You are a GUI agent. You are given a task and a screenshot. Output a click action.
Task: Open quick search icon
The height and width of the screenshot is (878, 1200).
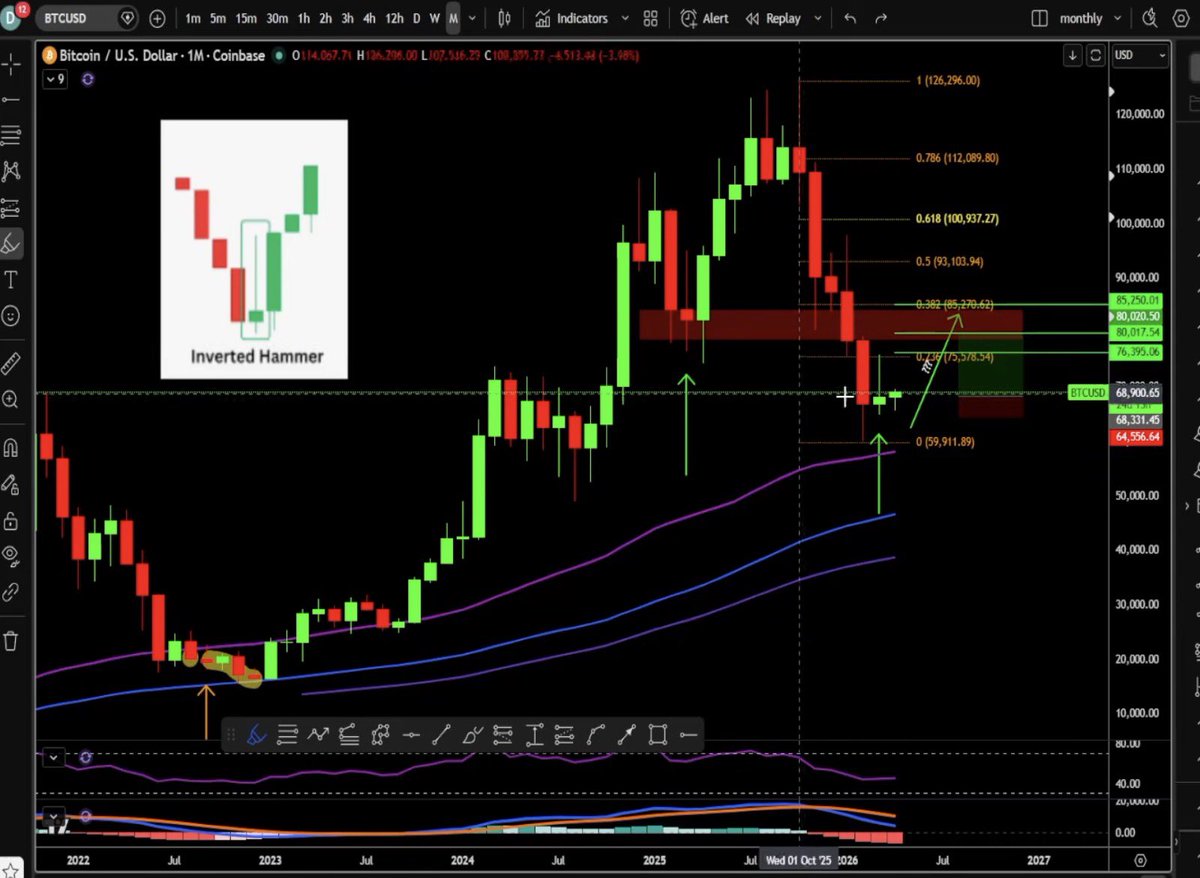pos(1151,17)
